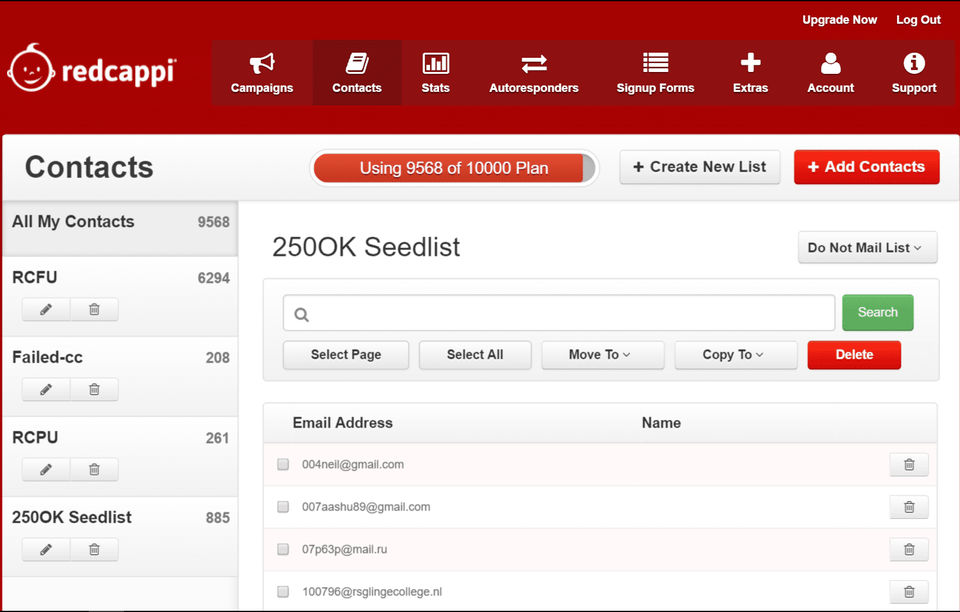Screen dimensions: 960x612
Task: Click the trash icon under Failed-cc
Action: pyautogui.click(x=94, y=390)
